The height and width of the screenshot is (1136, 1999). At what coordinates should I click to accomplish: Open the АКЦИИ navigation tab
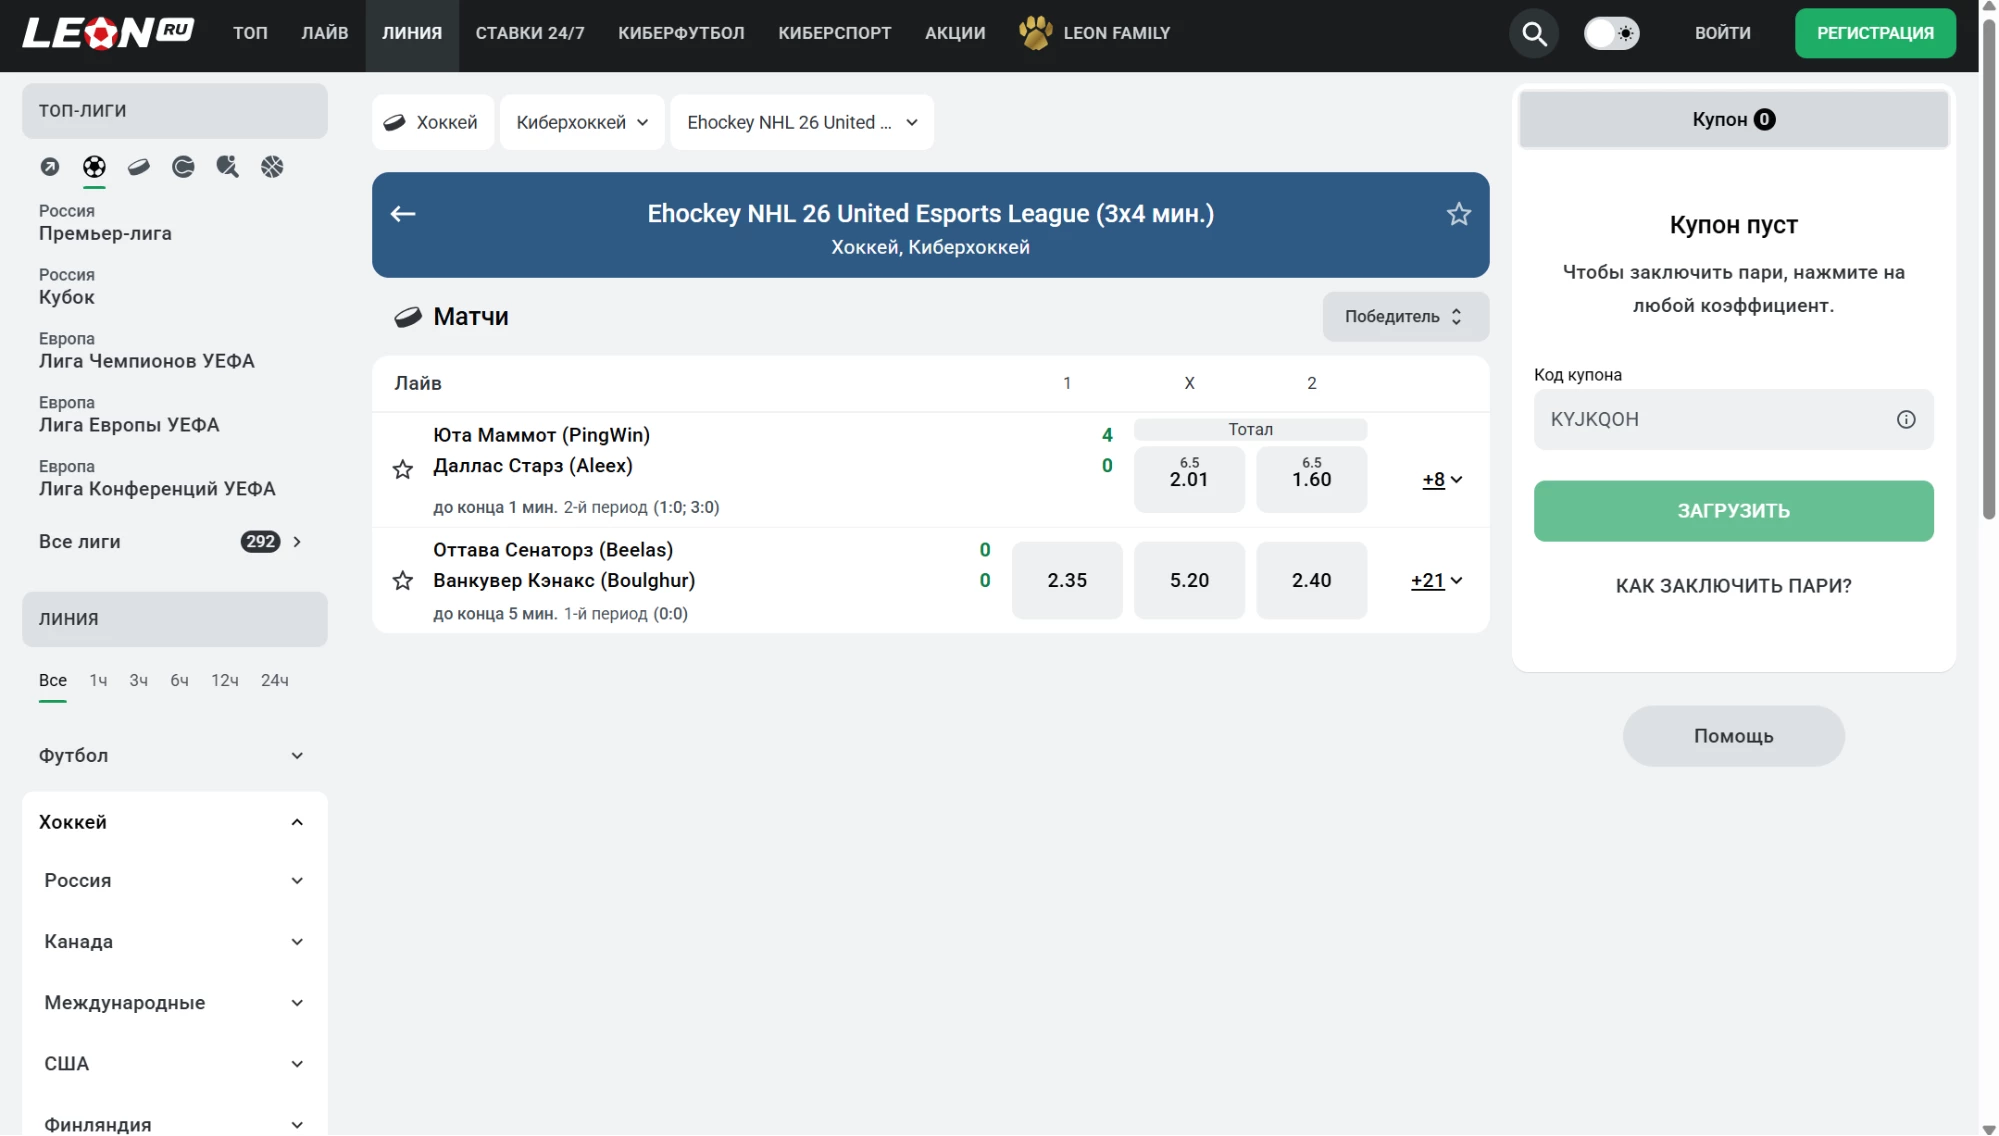(955, 33)
